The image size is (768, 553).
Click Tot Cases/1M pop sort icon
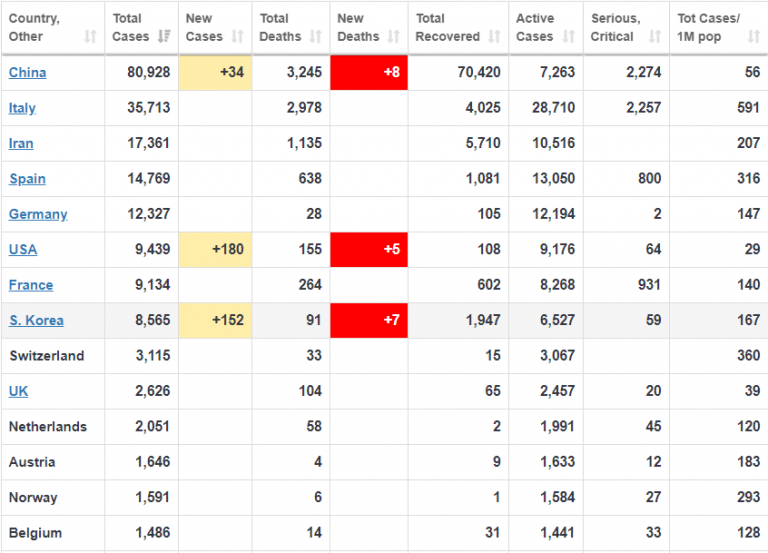[753, 37]
